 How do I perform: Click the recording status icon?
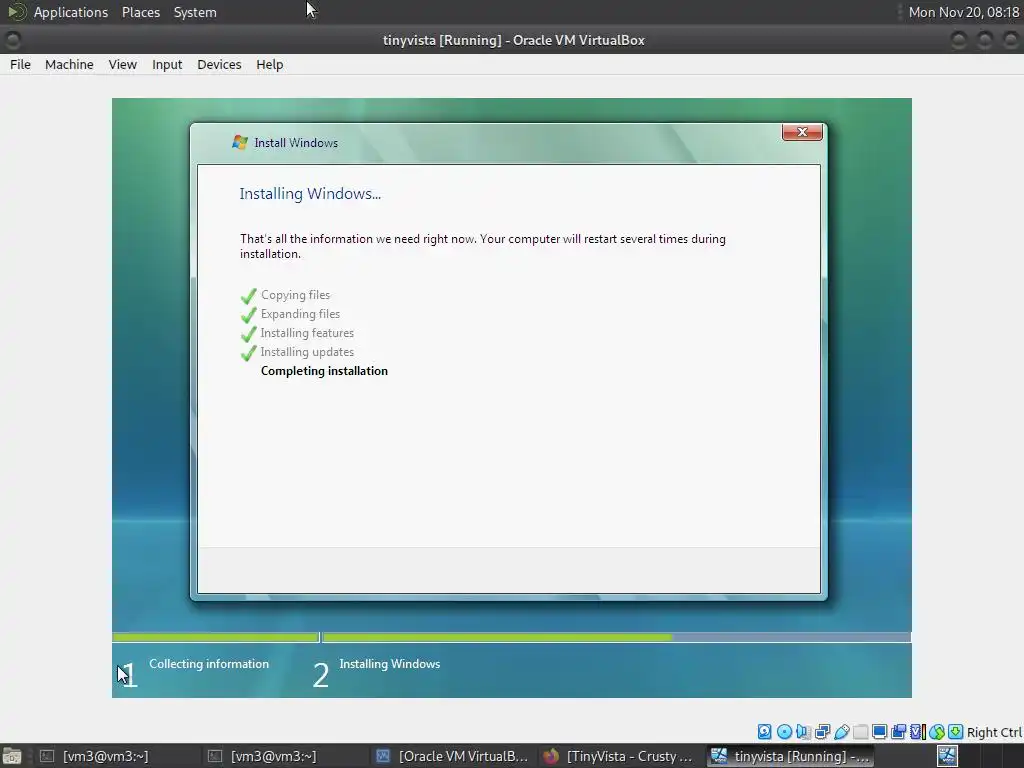click(x=899, y=732)
